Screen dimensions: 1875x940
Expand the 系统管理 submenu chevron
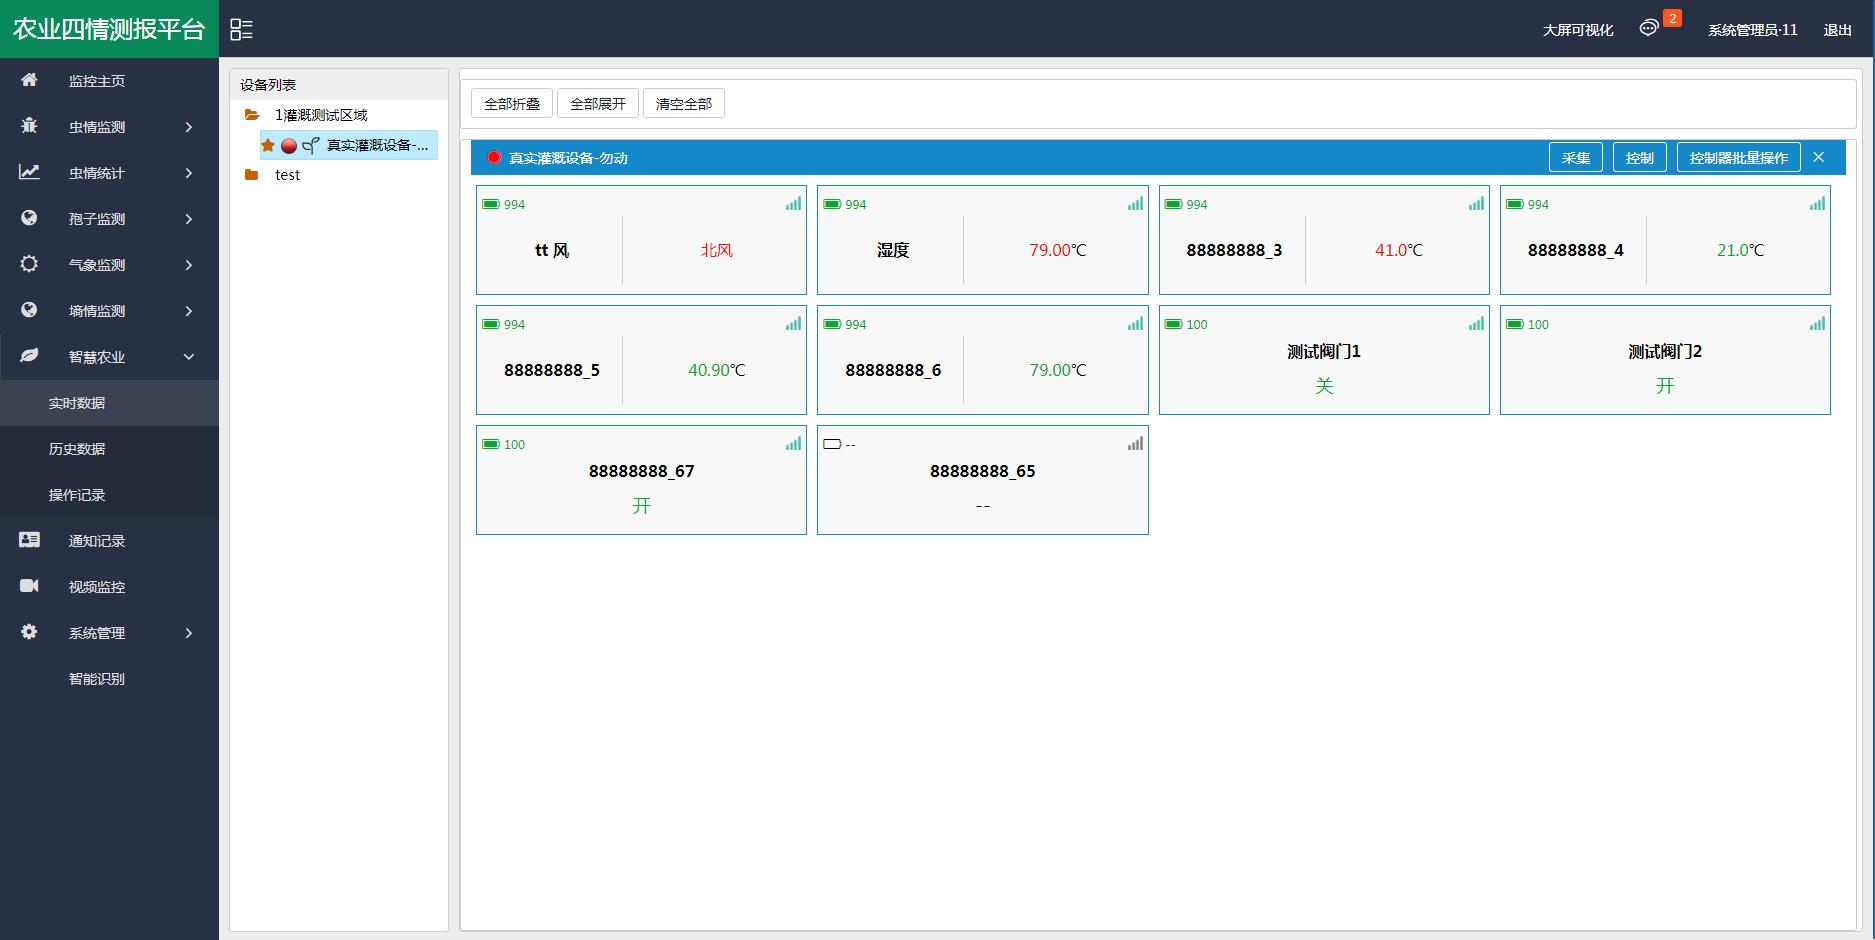189,633
